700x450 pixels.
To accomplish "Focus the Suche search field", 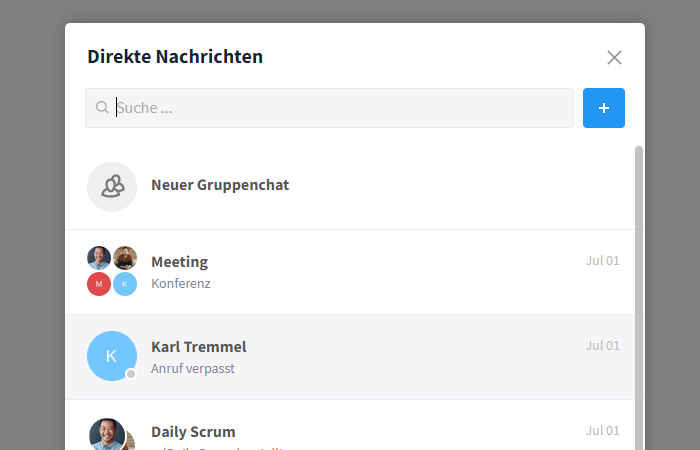I will [329, 108].
